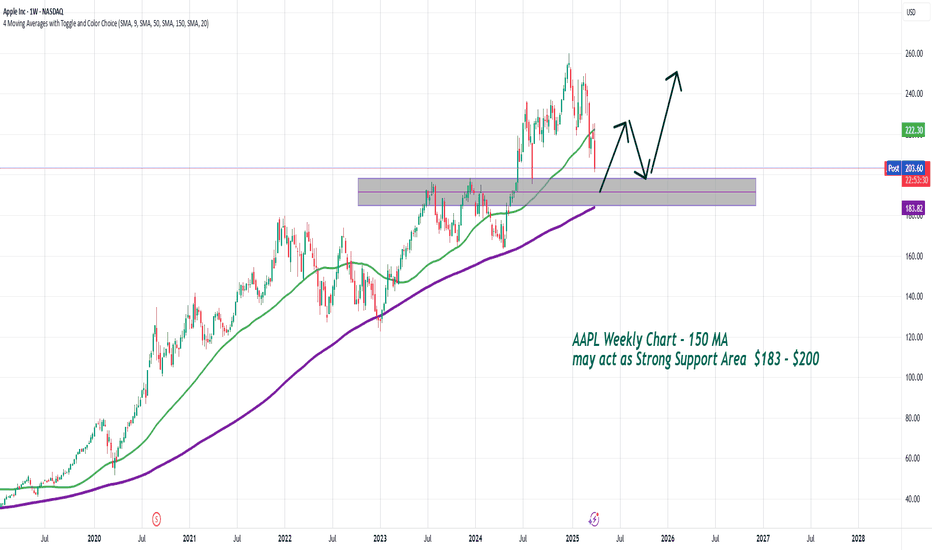Click the 120.00 price axis label
The height and width of the screenshot is (550, 932).
[x=914, y=337]
